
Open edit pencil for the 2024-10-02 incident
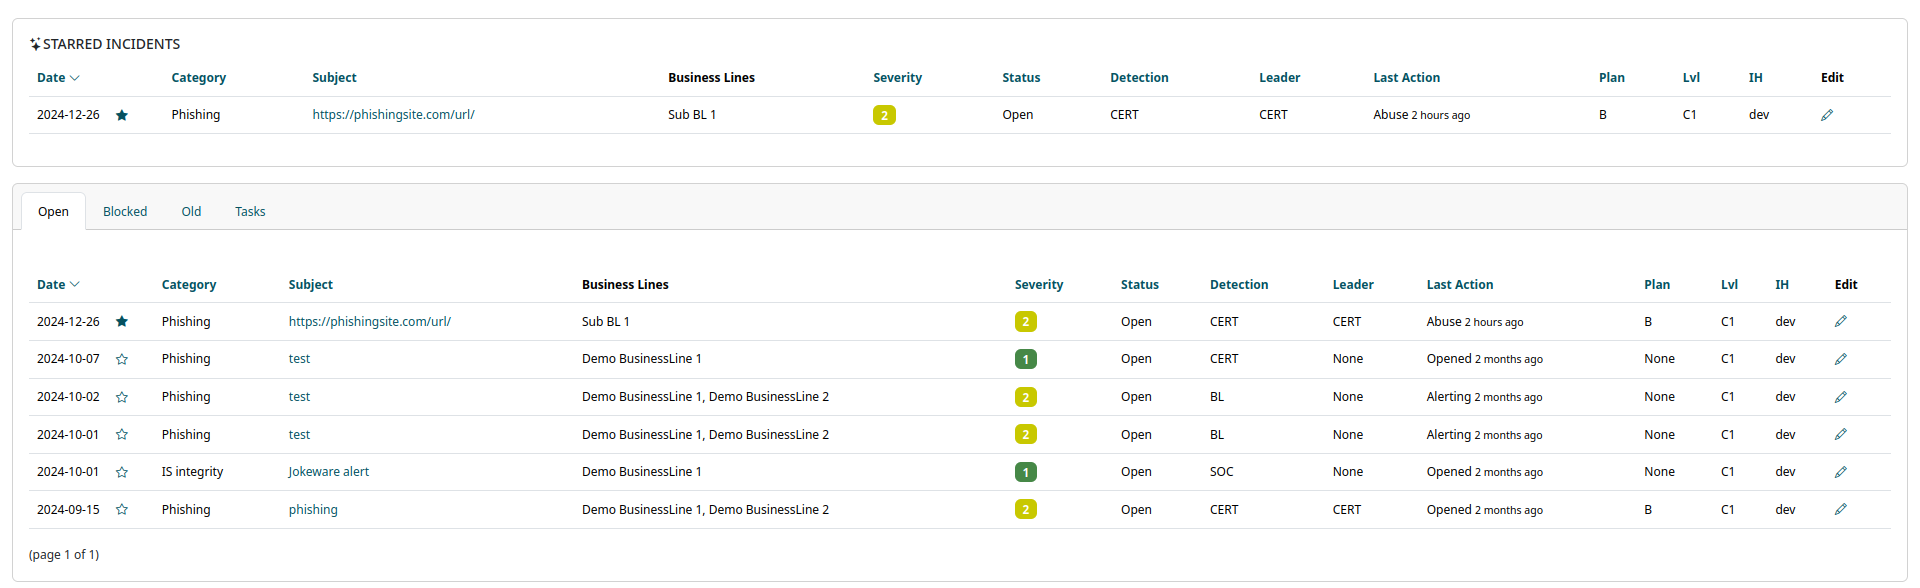pyautogui.click(x=1840, y=397)
